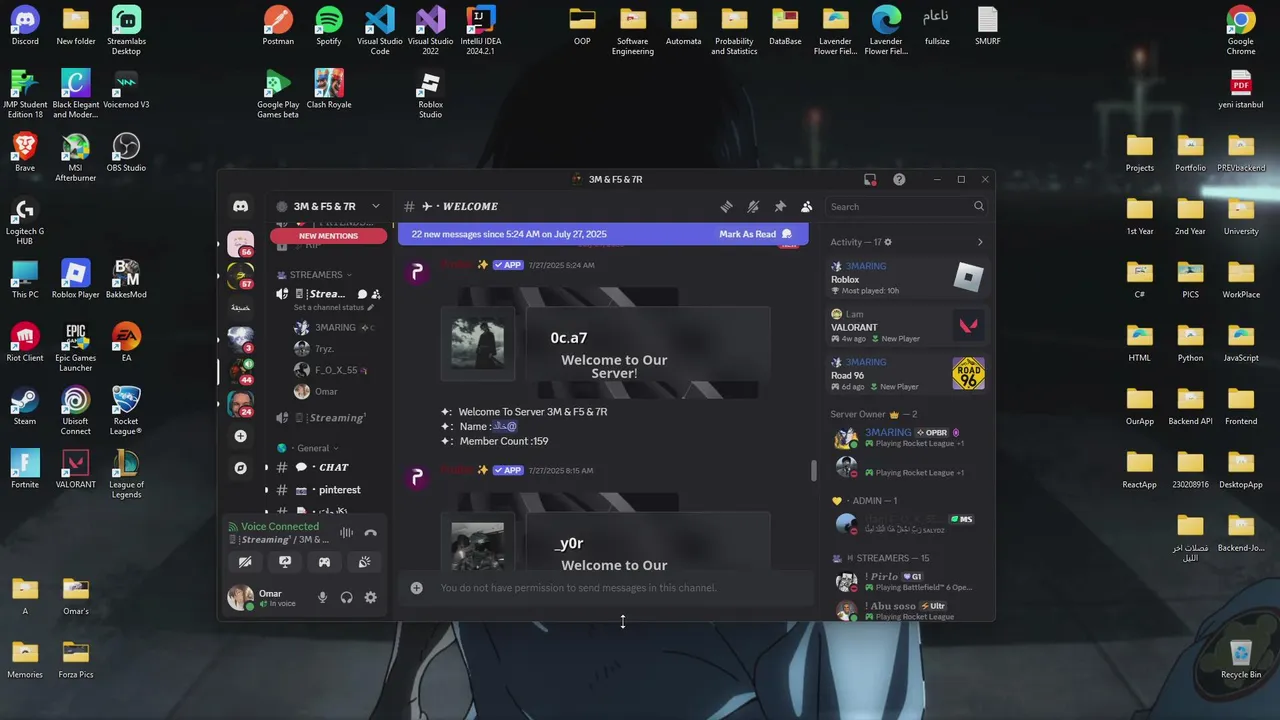Image resolution: width=1280 pixels, height=720 pixels.
Task: Collapse the STREAMERS channel category
Action: (315, 274)
